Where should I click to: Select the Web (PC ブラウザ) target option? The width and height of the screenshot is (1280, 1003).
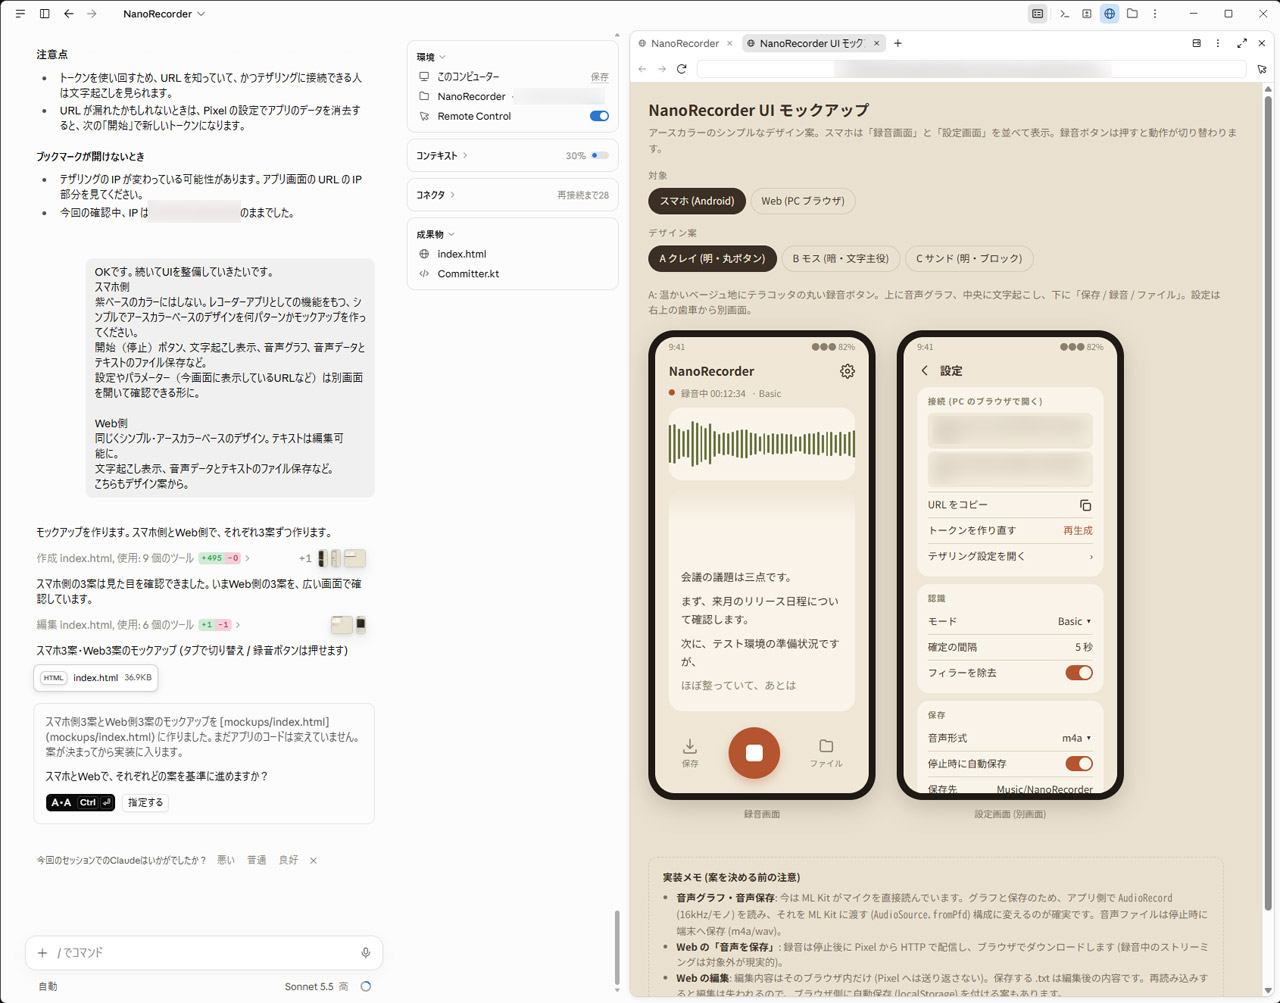click(x=803, y=201)
